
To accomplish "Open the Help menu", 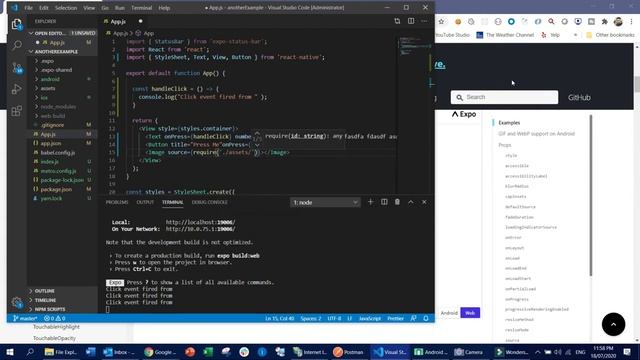I will click(x=164, y=8).
